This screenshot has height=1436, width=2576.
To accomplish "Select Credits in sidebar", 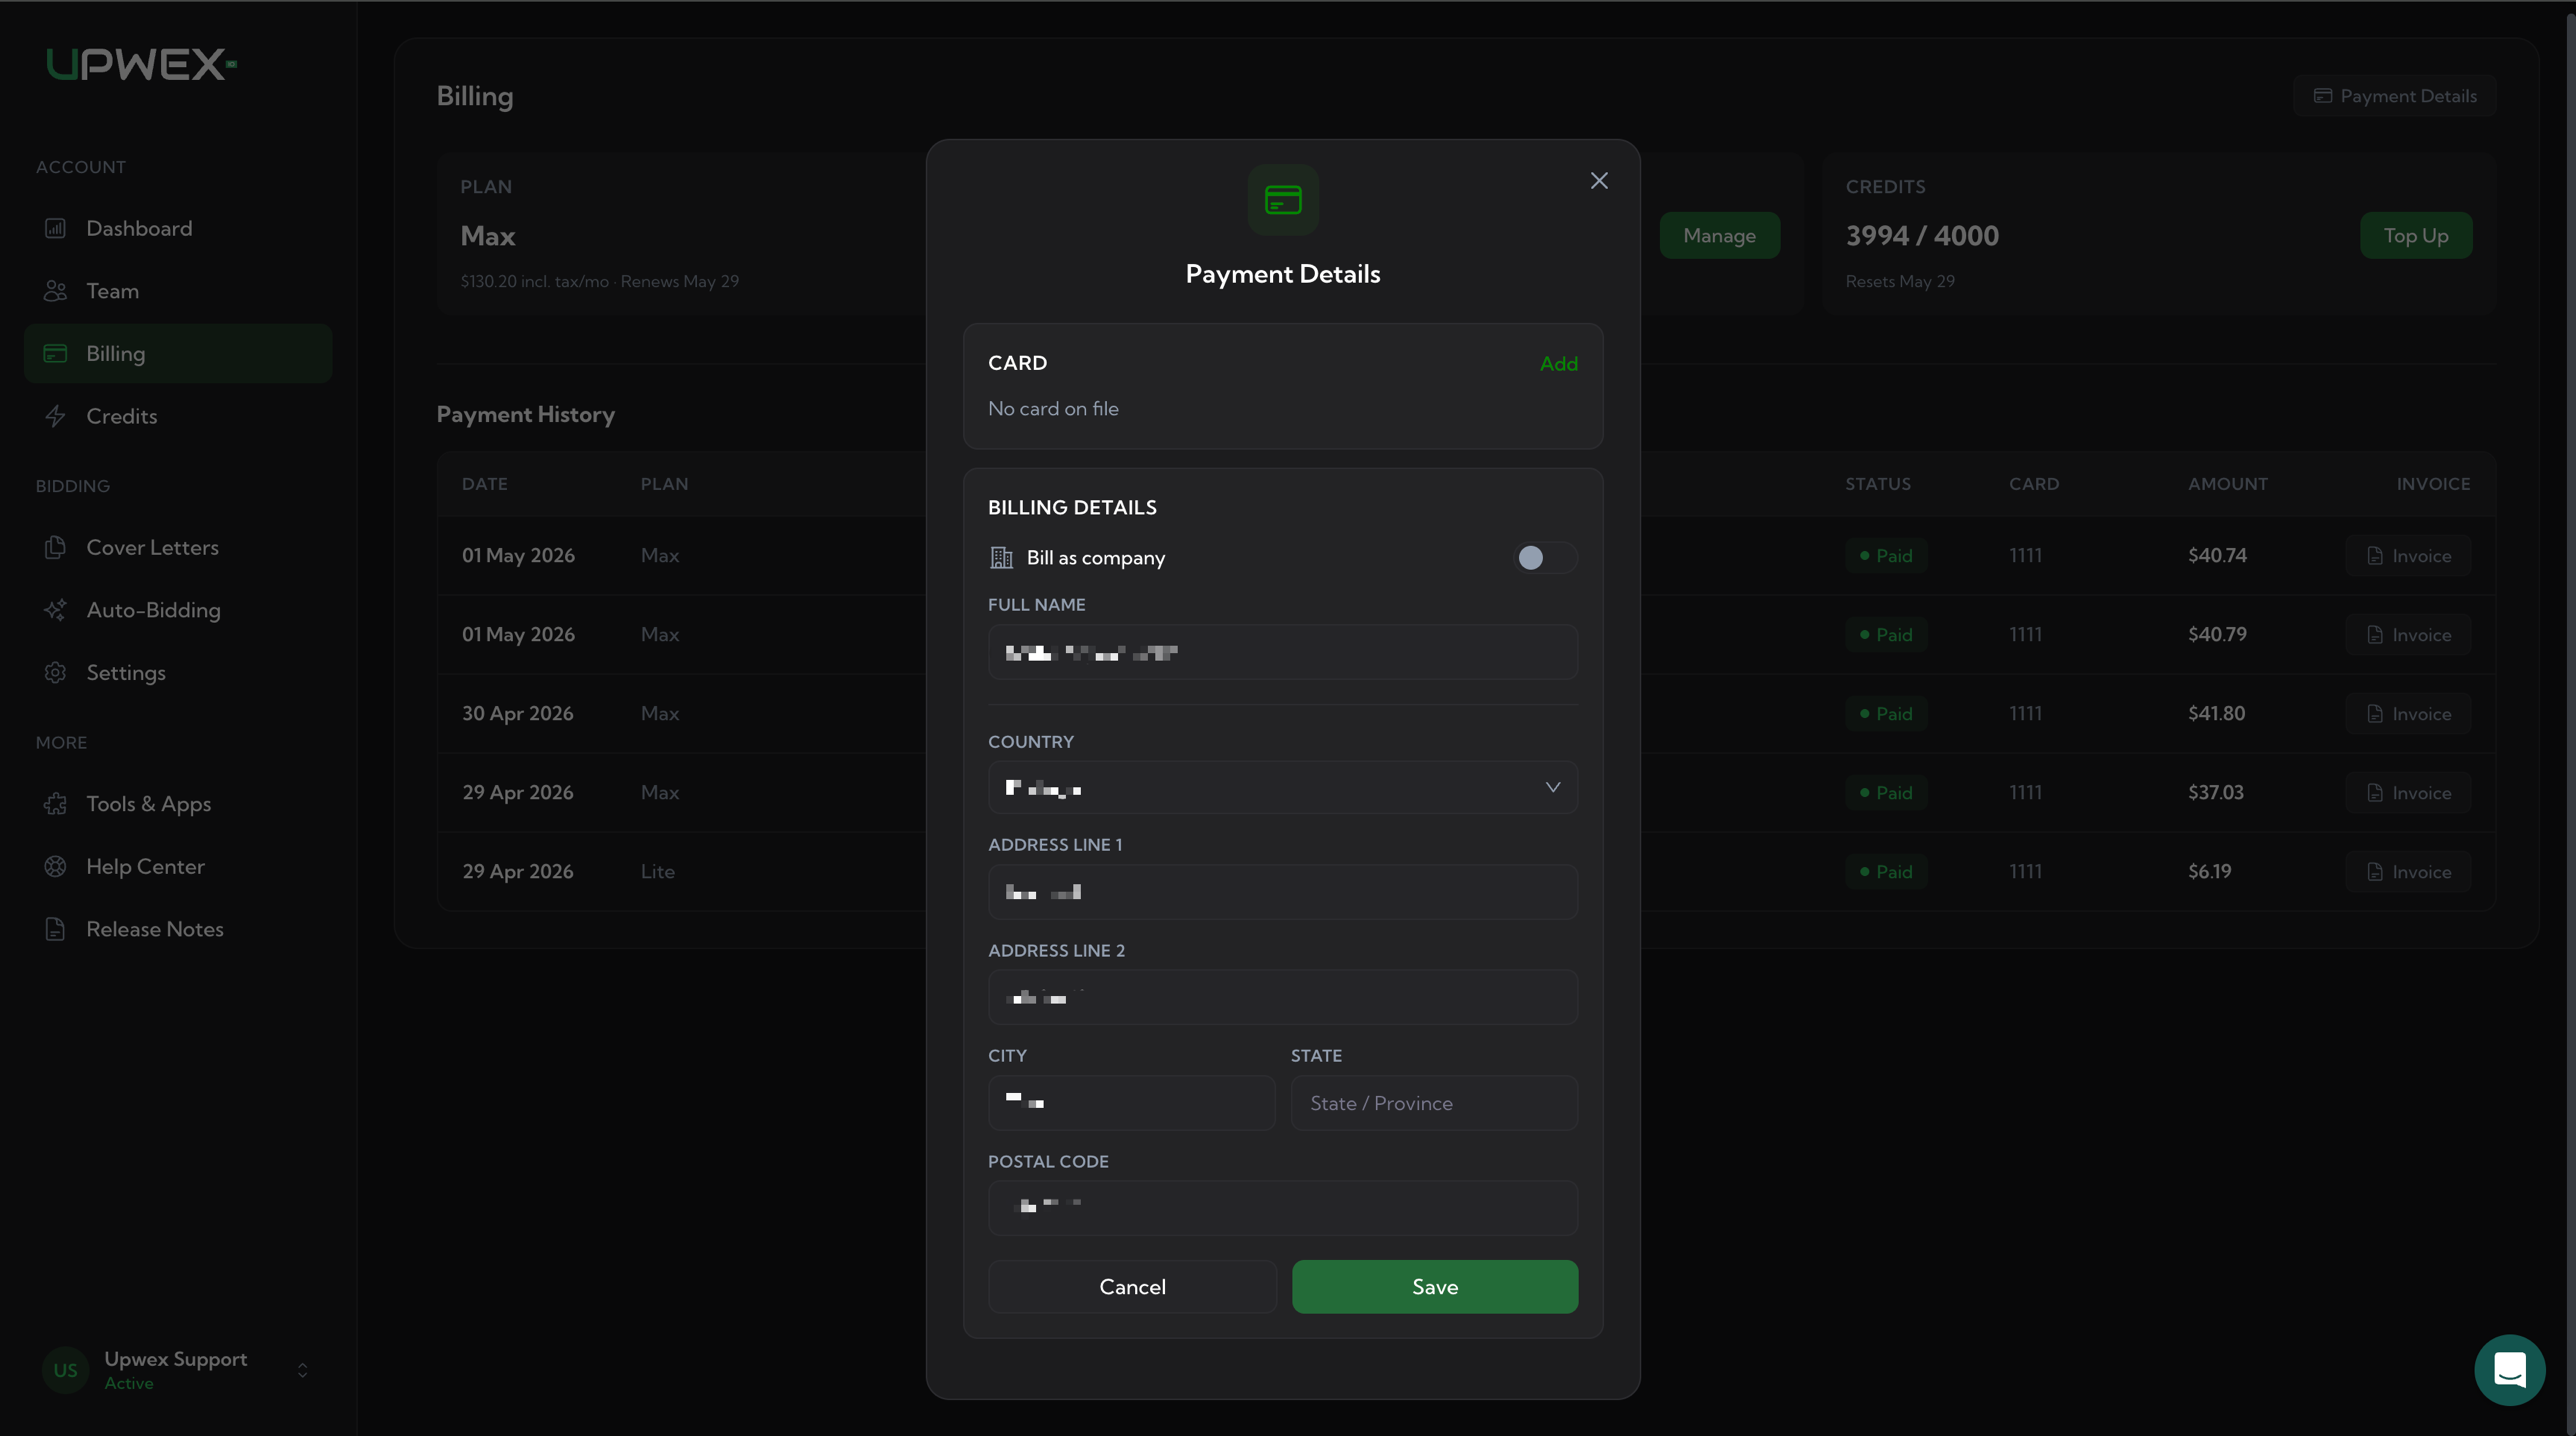I will click(x=178, y=416).
